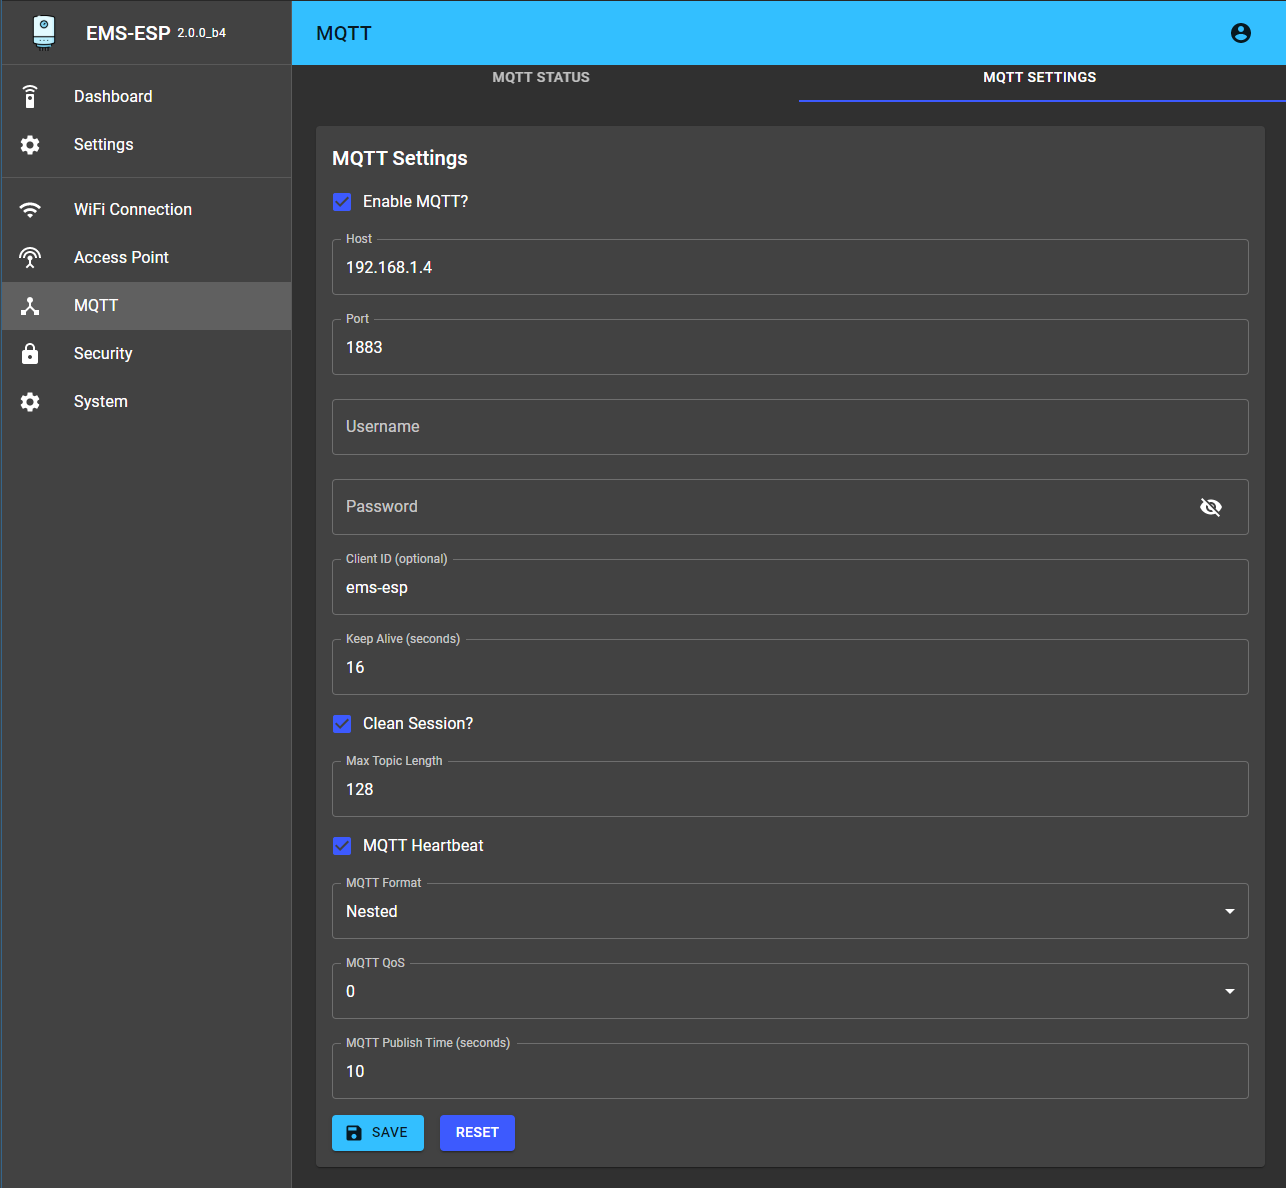
Task: Switch to the MQTT Status tab
Action: tap(541, 78)
